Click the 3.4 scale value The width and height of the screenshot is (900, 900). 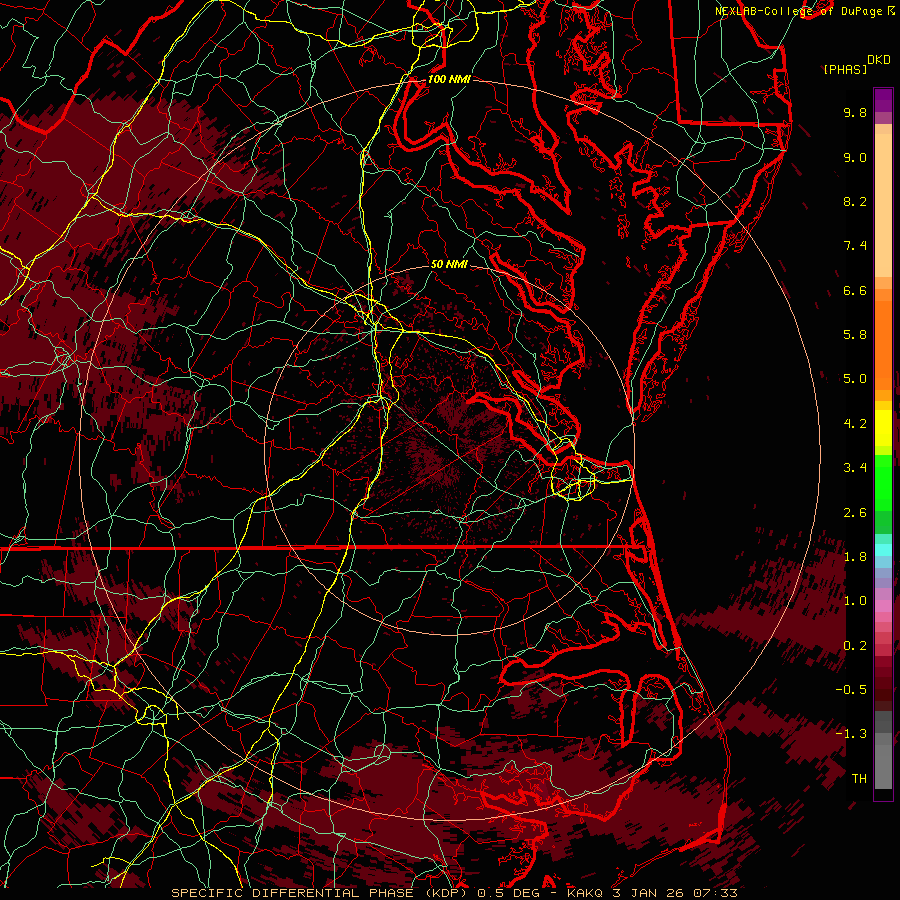855,468
